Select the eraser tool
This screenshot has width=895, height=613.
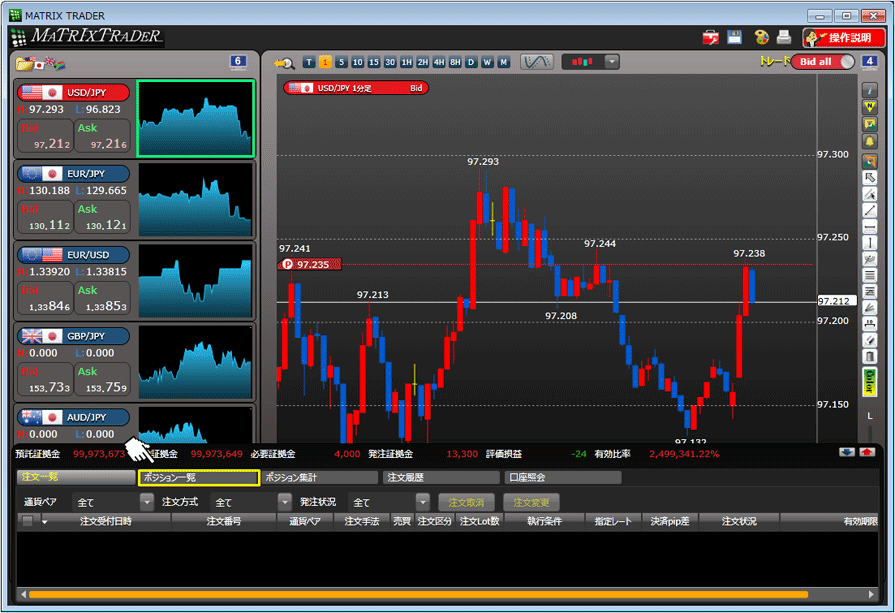pyautogui.click(x=869, y=341)
